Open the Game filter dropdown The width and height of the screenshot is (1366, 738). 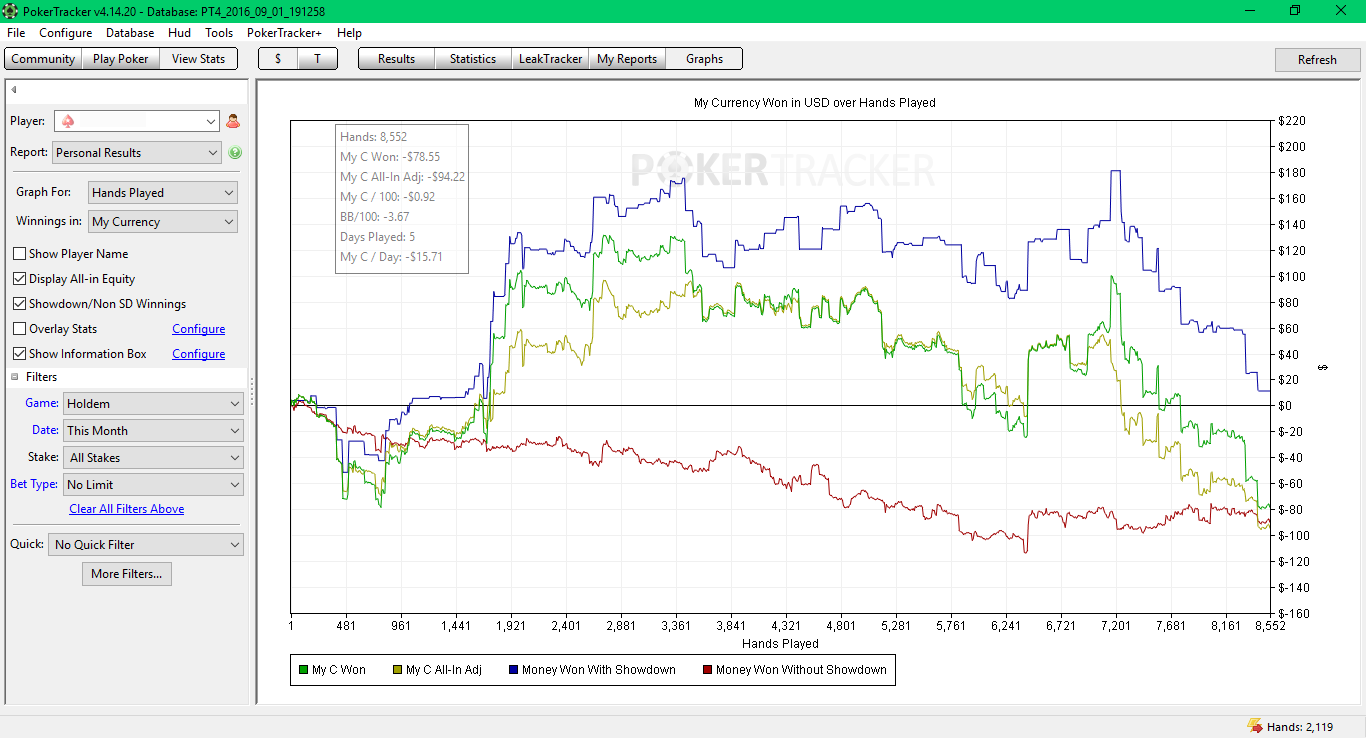pos(154,404)
